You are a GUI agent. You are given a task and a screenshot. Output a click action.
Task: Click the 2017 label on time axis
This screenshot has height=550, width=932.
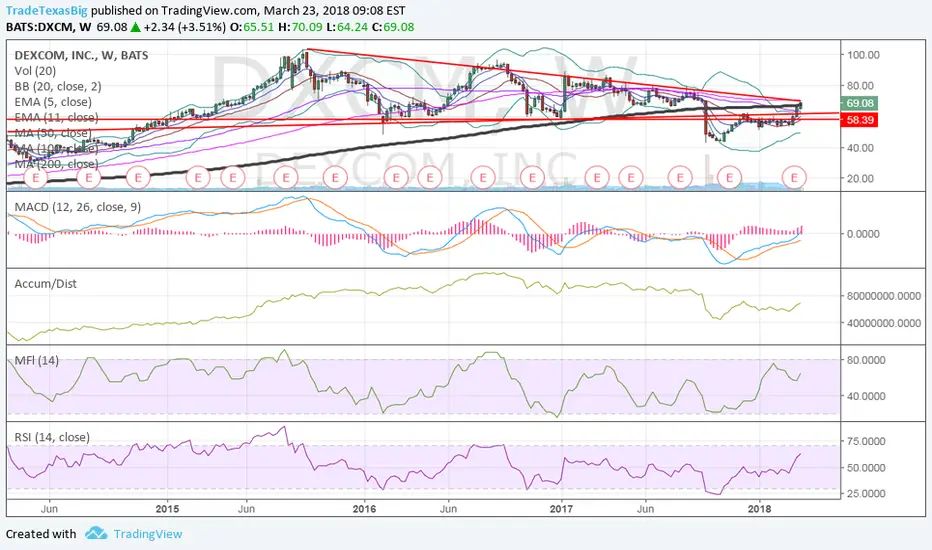coord(561,509)
